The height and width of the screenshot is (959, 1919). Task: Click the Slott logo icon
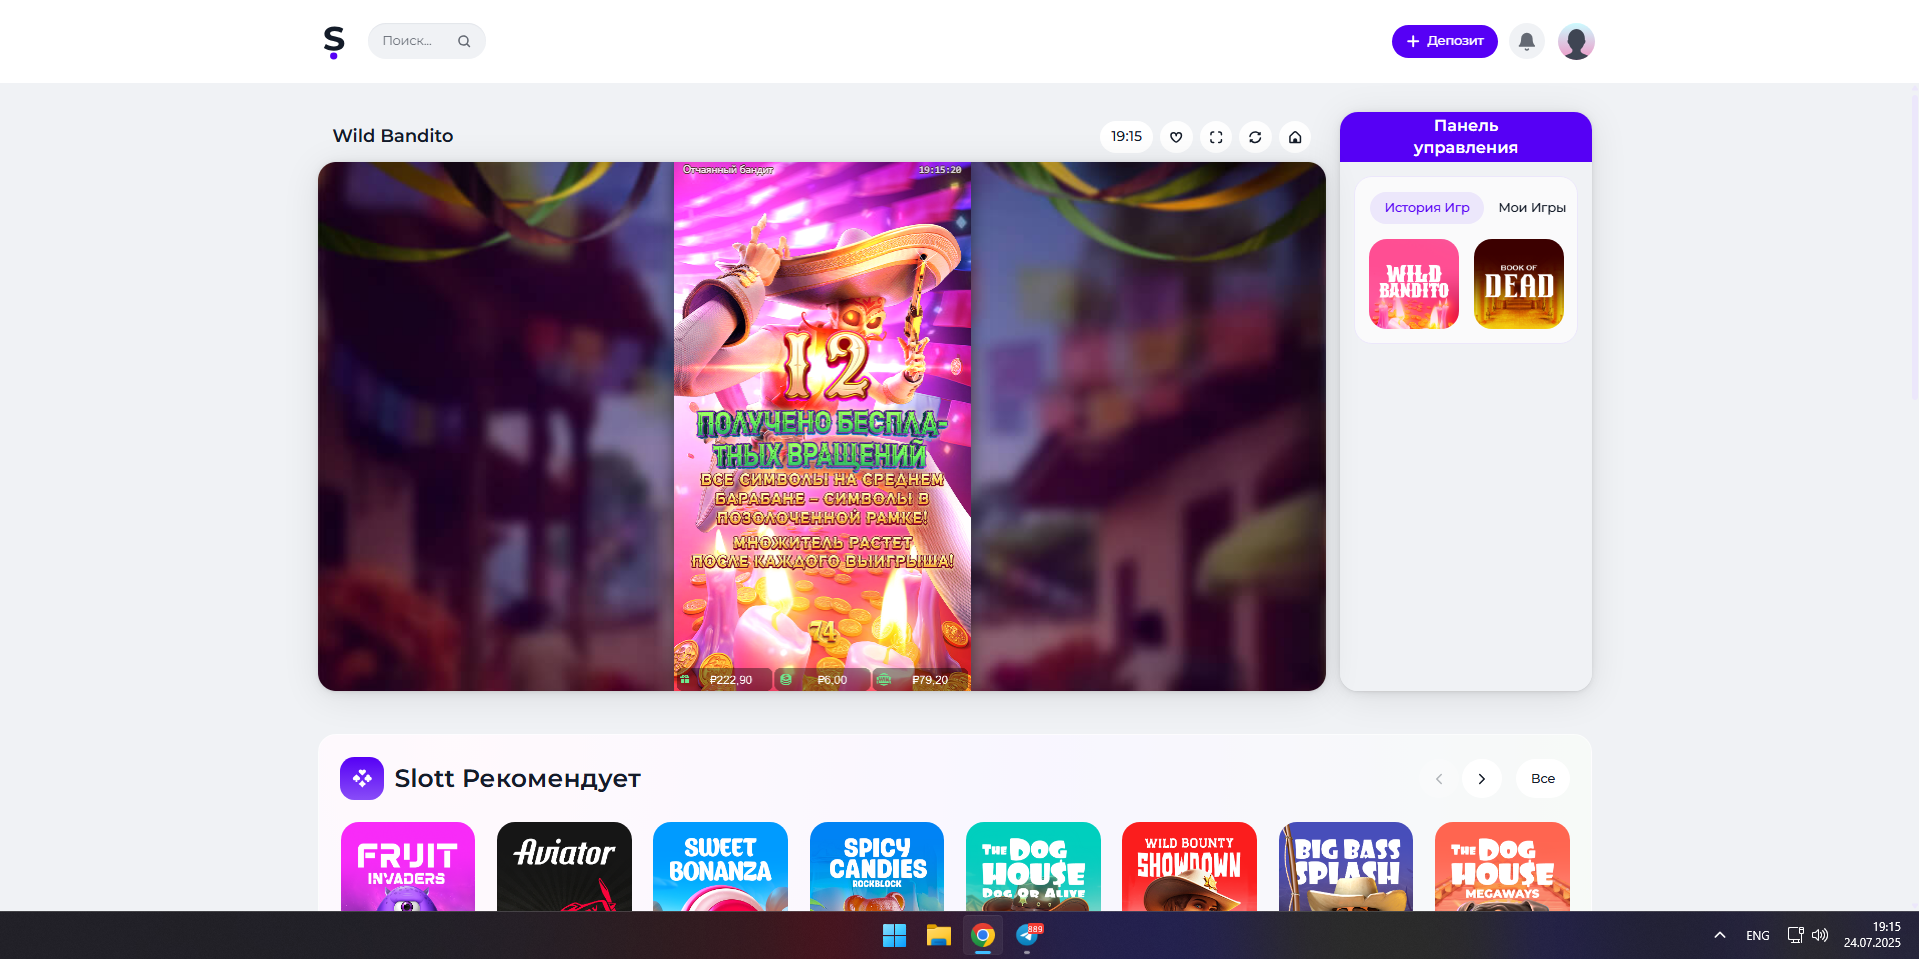334,41
